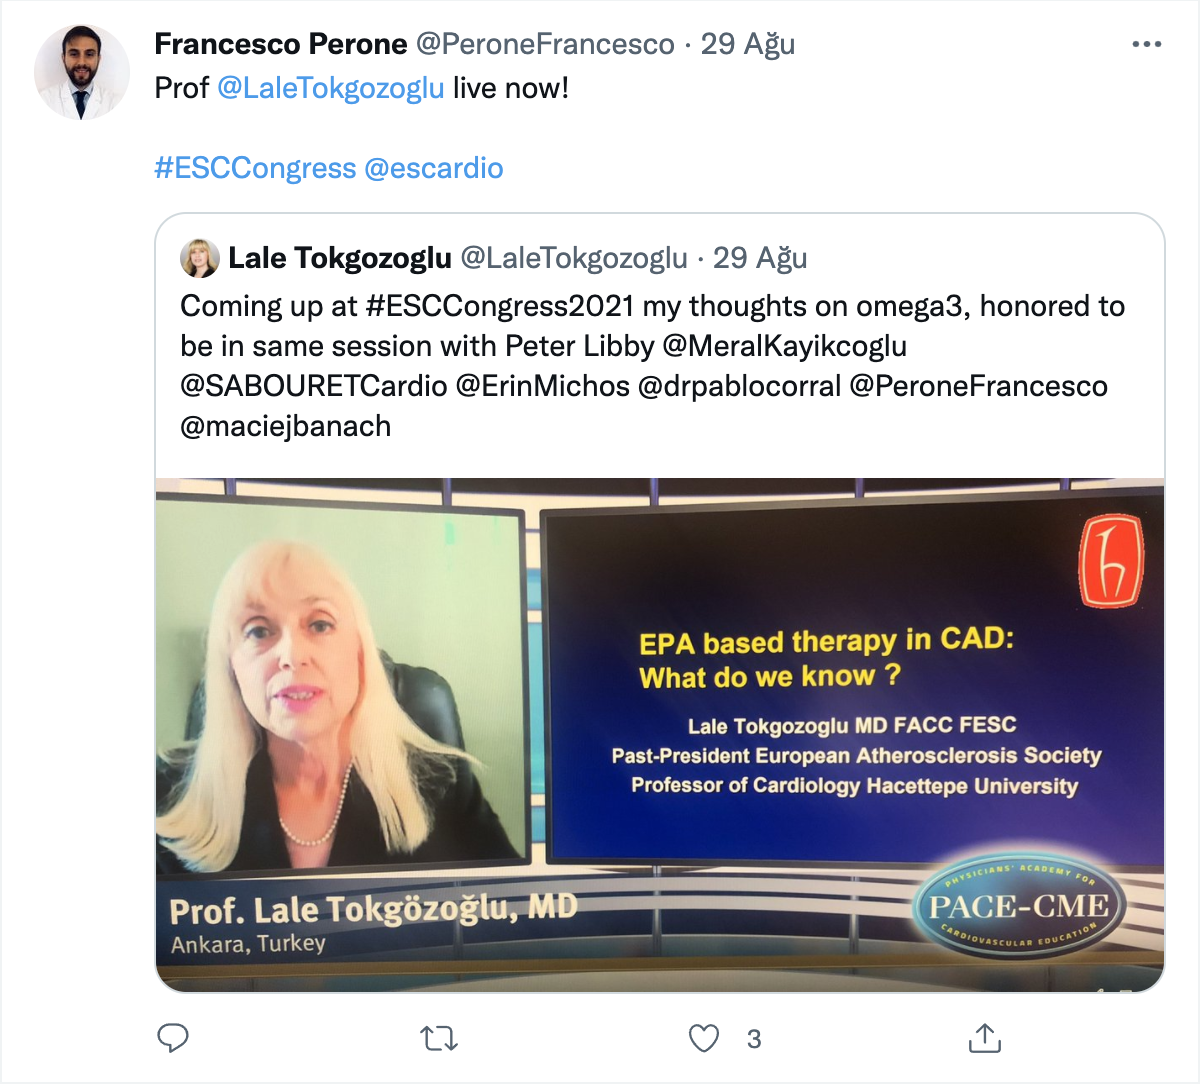Open the @LaleTokgozoglu mention link

[x=330, y=88]
